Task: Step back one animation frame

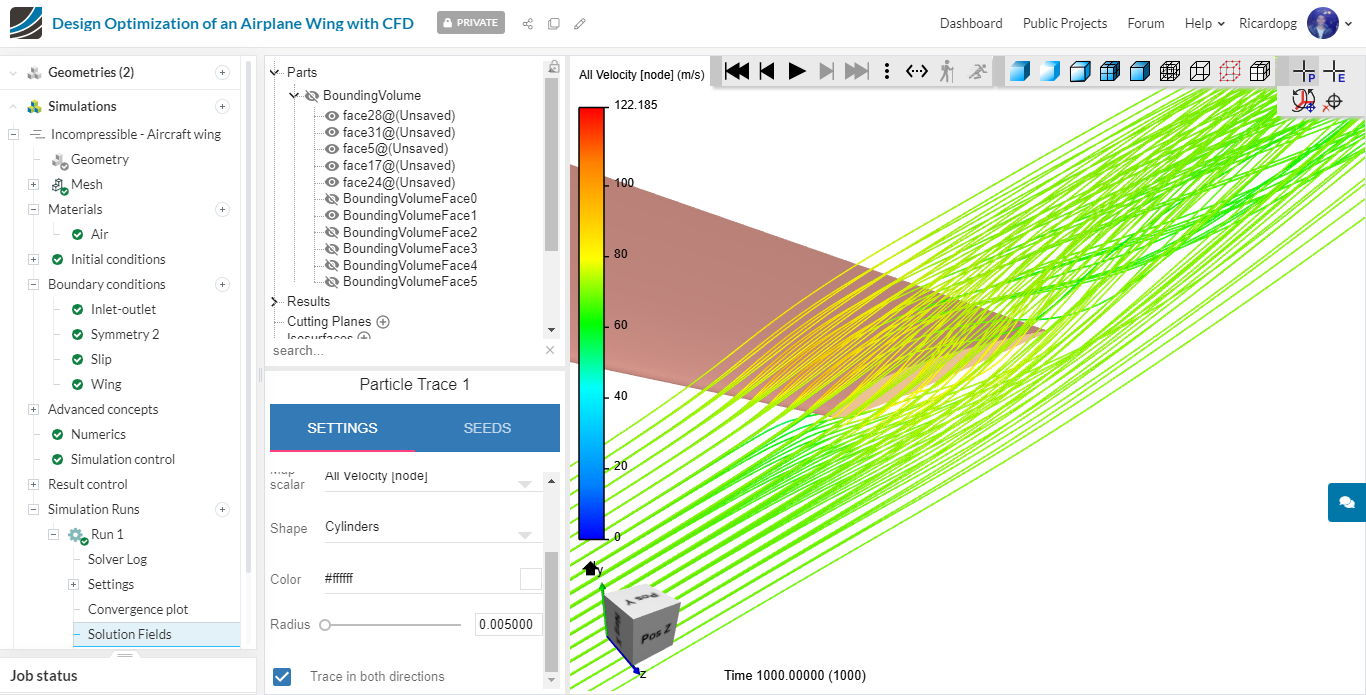Action: (x=767, y=71)
